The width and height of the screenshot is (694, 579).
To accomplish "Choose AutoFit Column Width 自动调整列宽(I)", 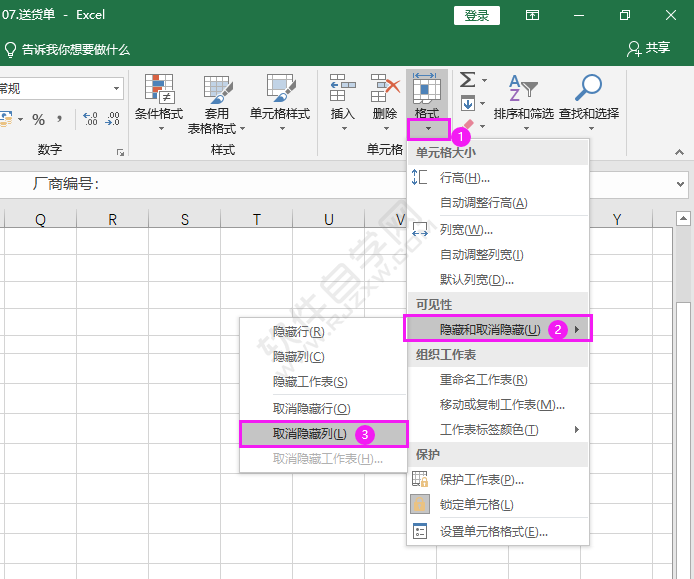I will coord(498,255).
